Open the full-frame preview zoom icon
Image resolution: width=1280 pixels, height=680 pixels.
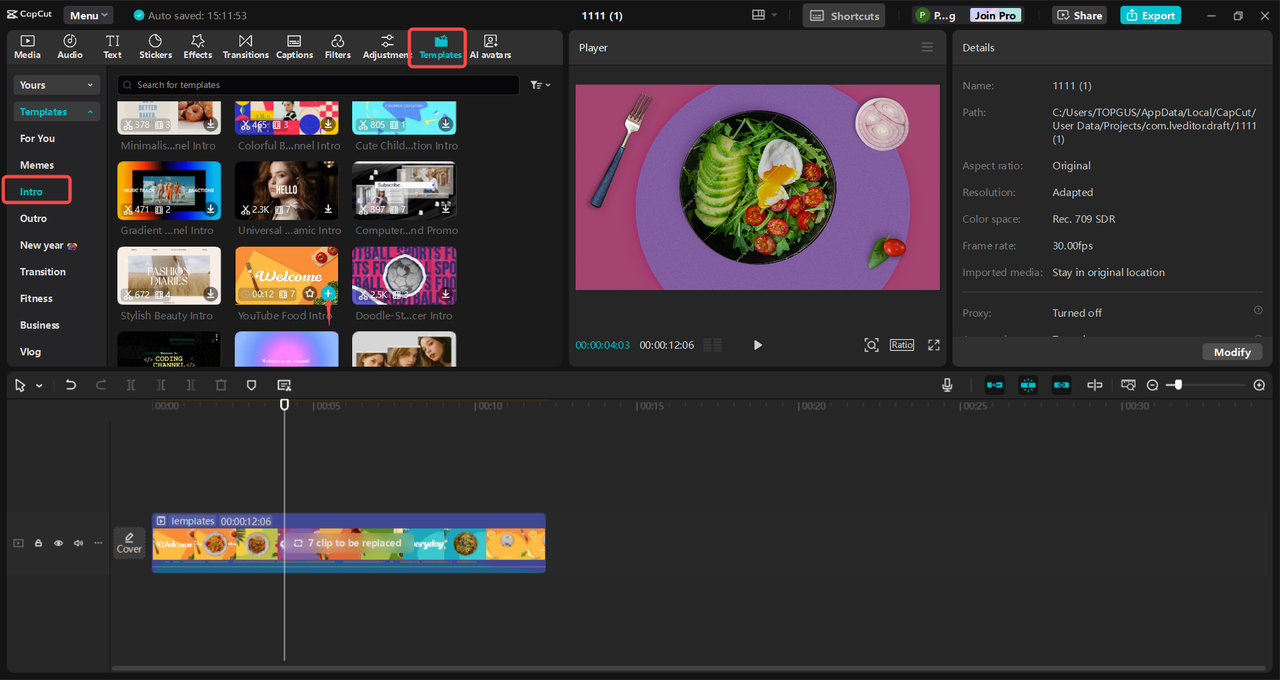click(871, 345)
